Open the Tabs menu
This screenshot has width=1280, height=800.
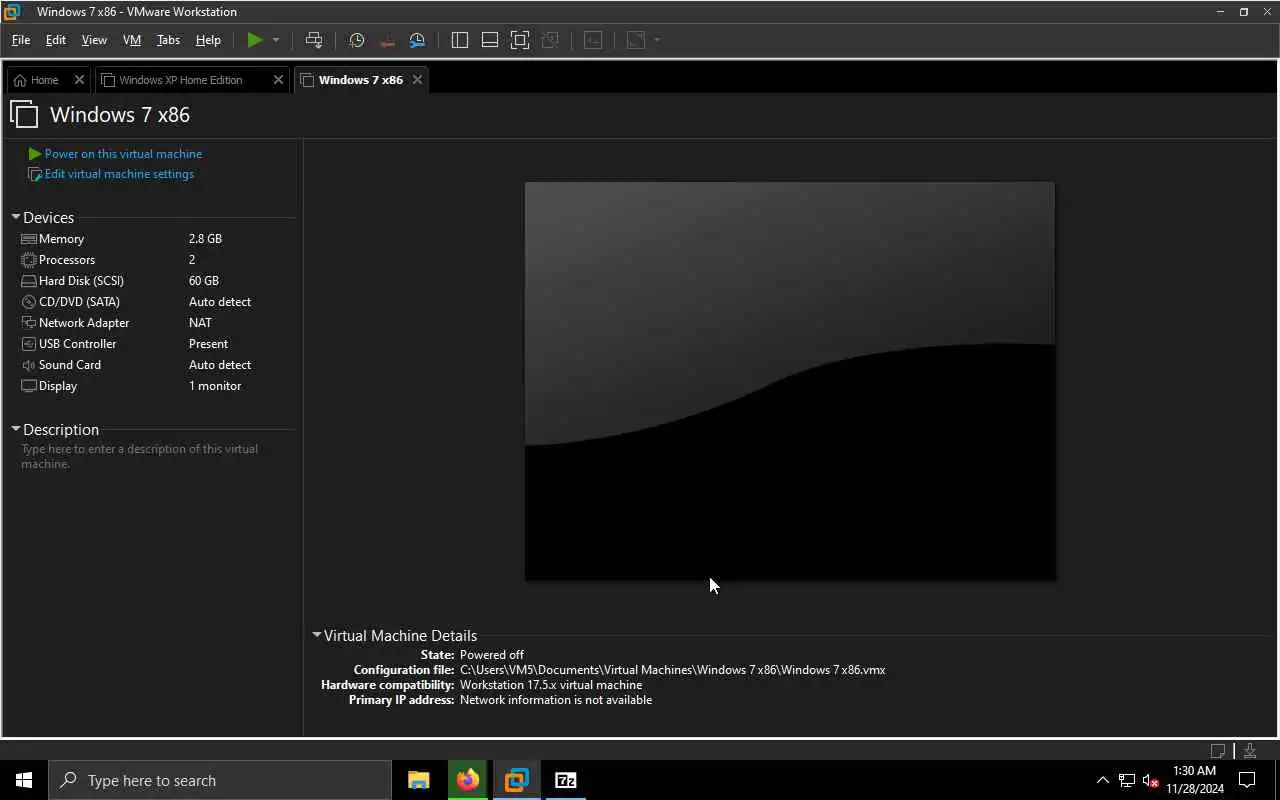tap(168, 40)
